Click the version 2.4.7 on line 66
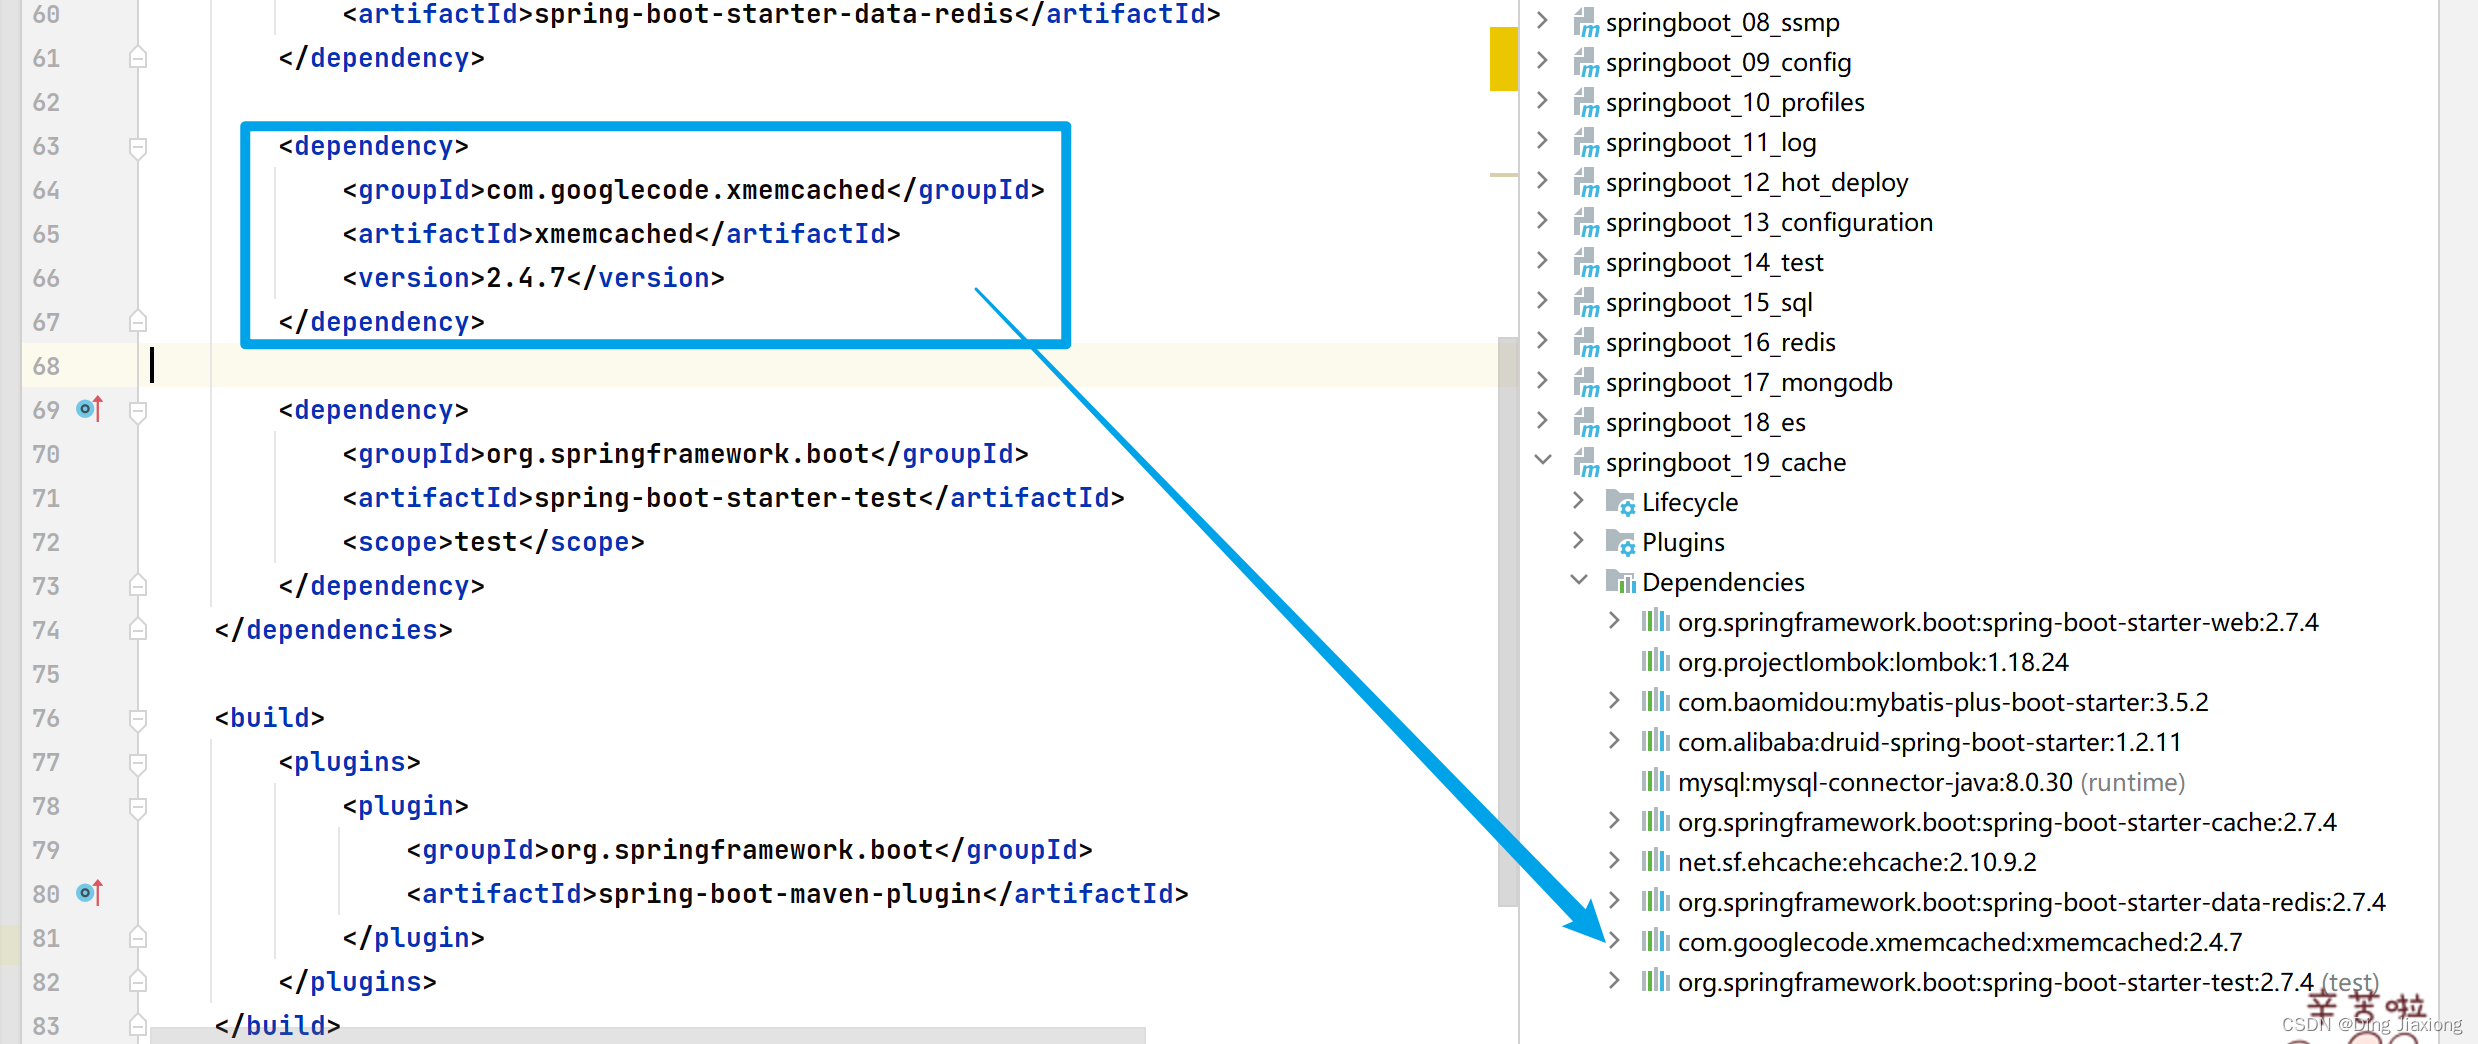Screen dimensions: 2478x1044 click(x=526, y=278)
